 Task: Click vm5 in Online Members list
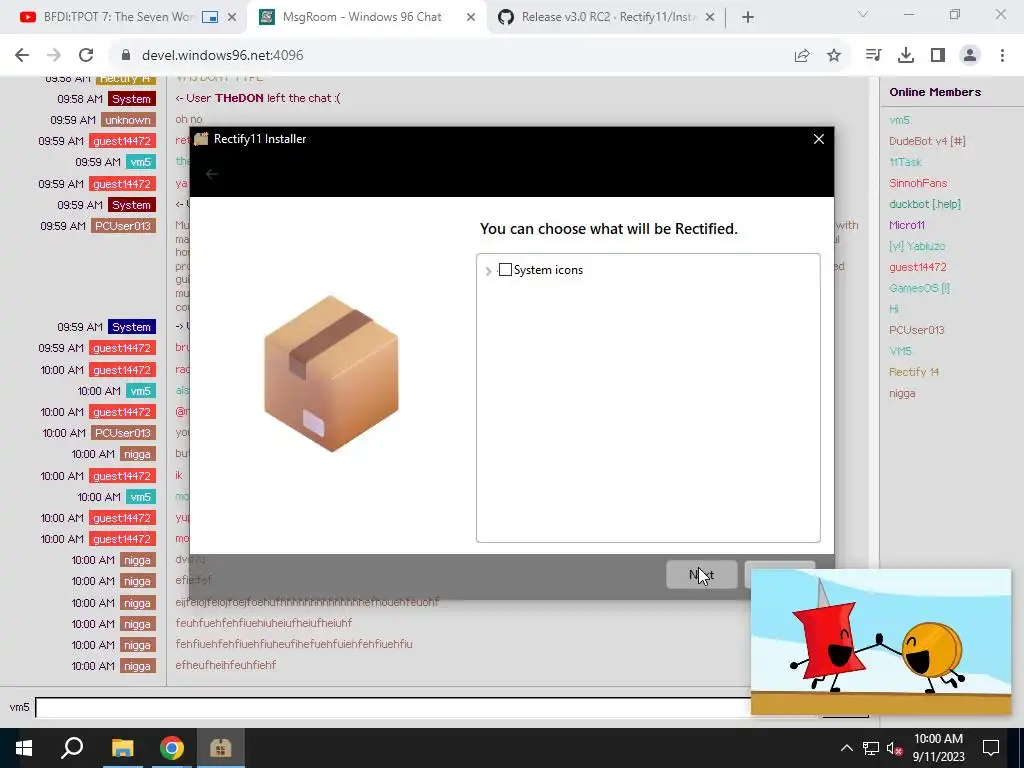pyautogui.click(x=899, y=120)
